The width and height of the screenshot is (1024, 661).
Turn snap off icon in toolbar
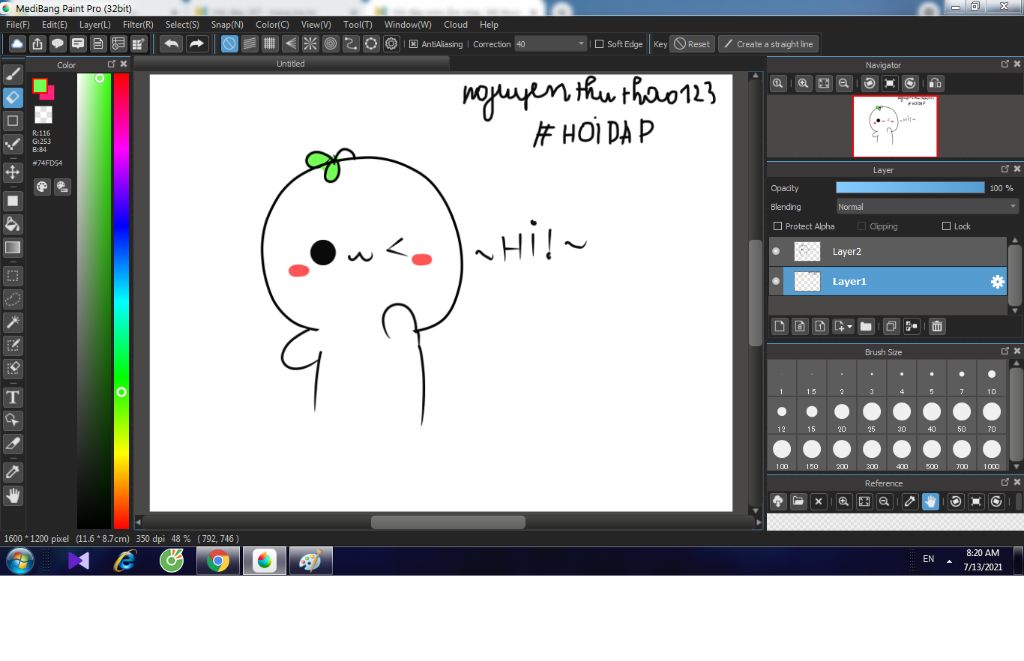[229, 44]
